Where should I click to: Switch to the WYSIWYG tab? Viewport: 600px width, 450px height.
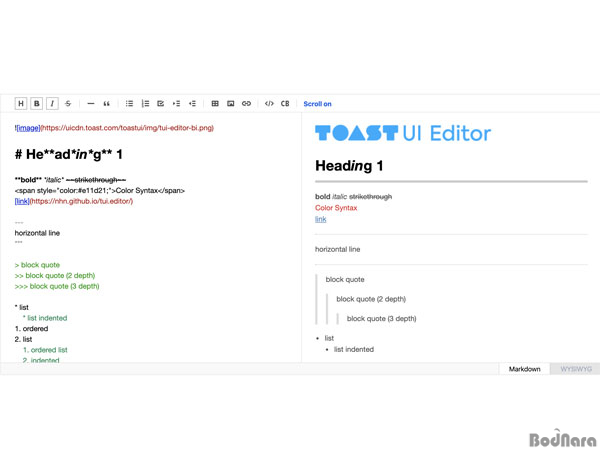(576, 369)
